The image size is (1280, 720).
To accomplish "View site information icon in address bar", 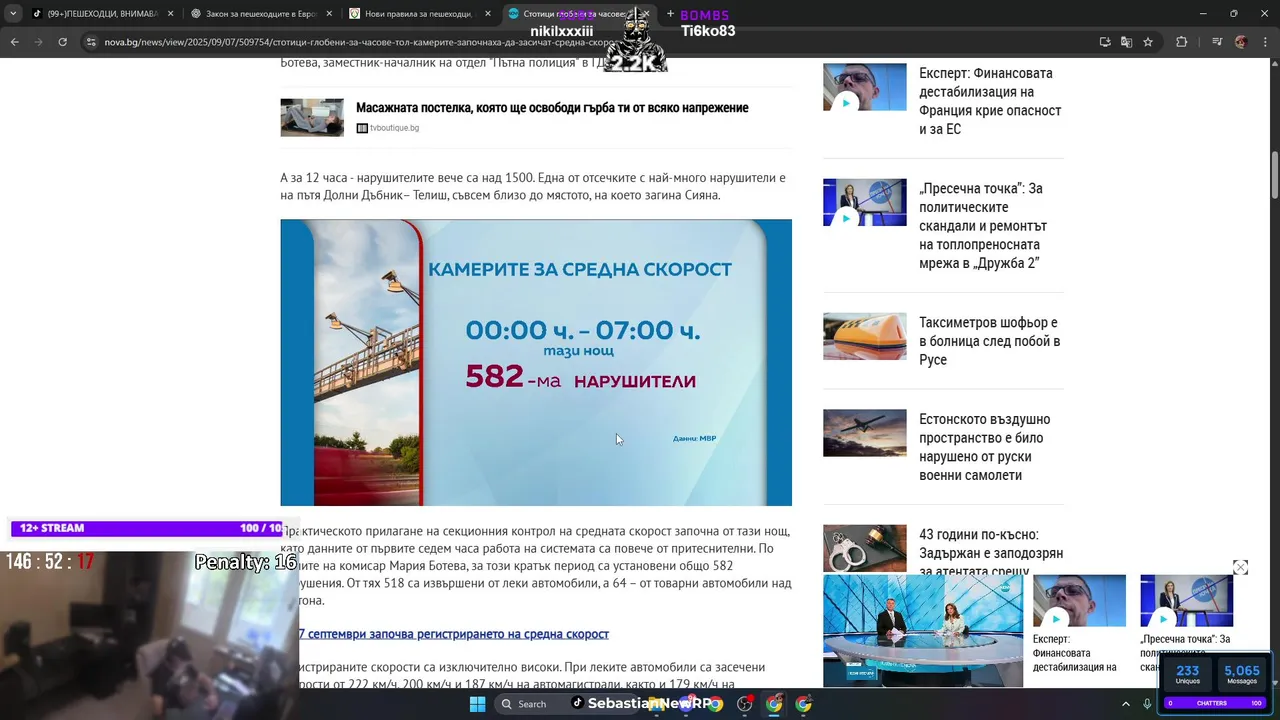I will pos(91,42).
